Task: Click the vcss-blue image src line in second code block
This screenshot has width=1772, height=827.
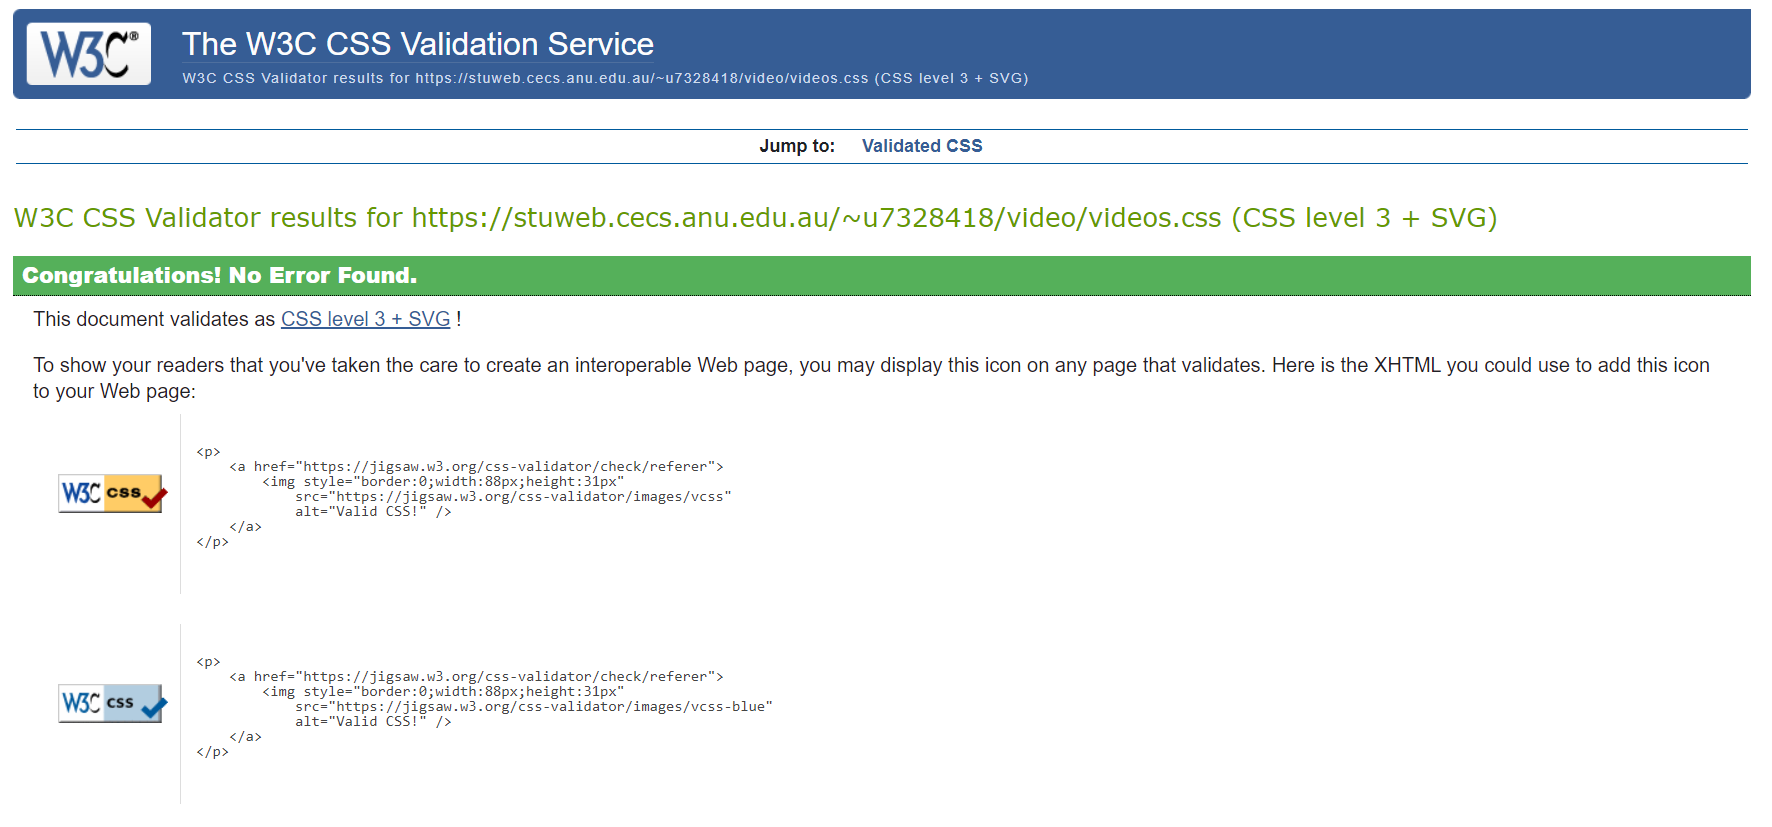Action: coord(534,707)
